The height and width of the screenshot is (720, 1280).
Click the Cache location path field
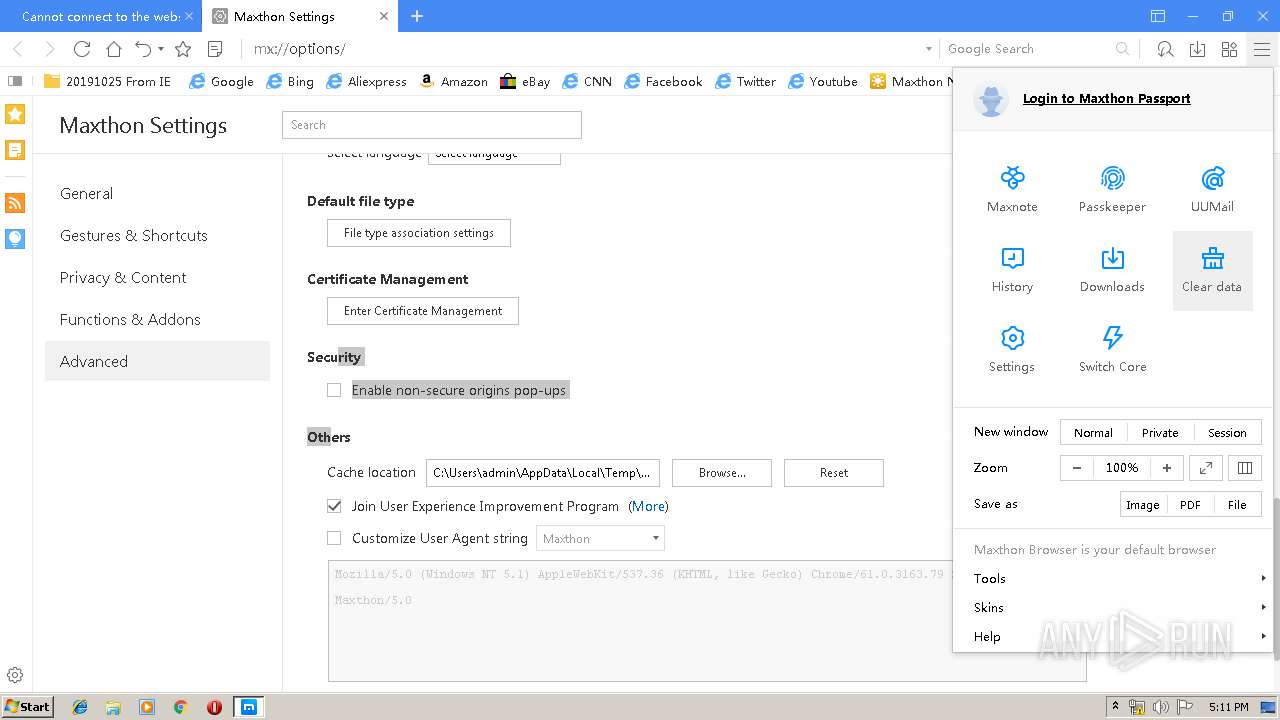(543, 473)
